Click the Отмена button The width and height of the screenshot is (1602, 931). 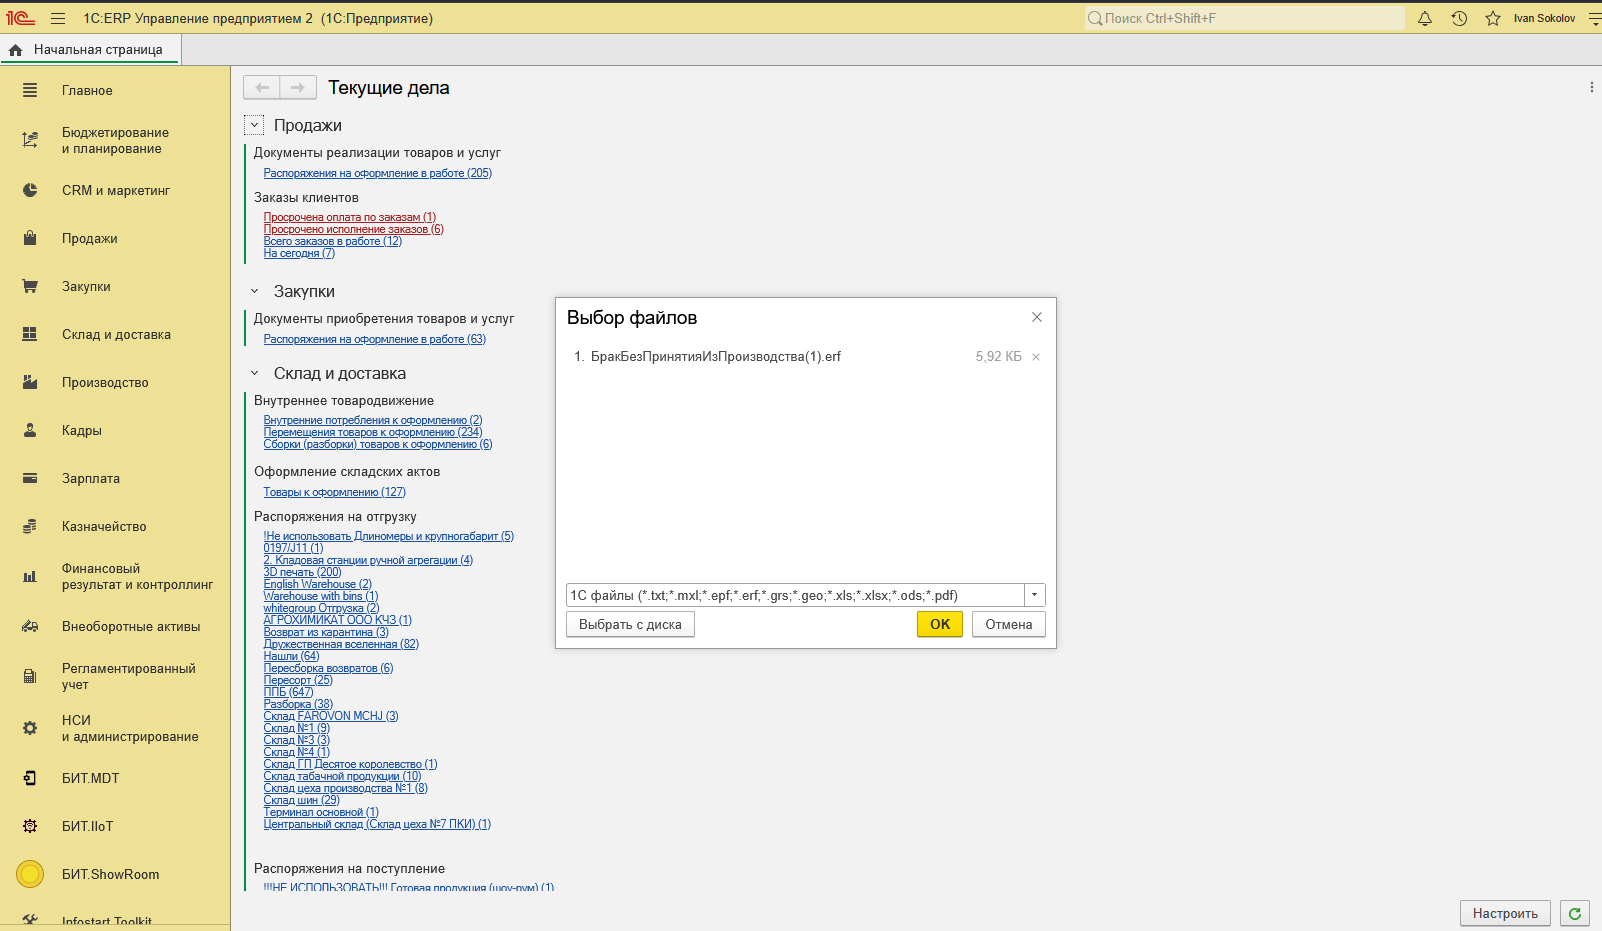1008,624
